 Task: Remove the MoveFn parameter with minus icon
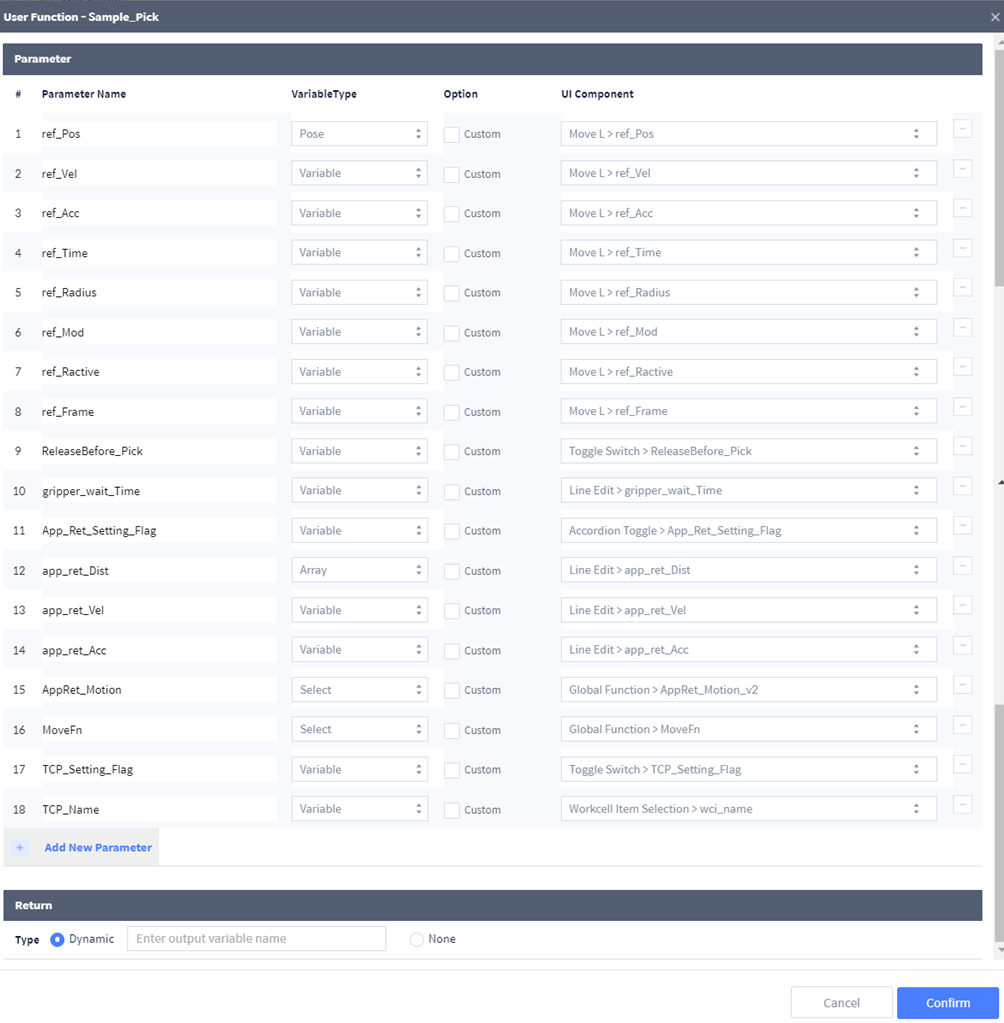tap(962, 725)
